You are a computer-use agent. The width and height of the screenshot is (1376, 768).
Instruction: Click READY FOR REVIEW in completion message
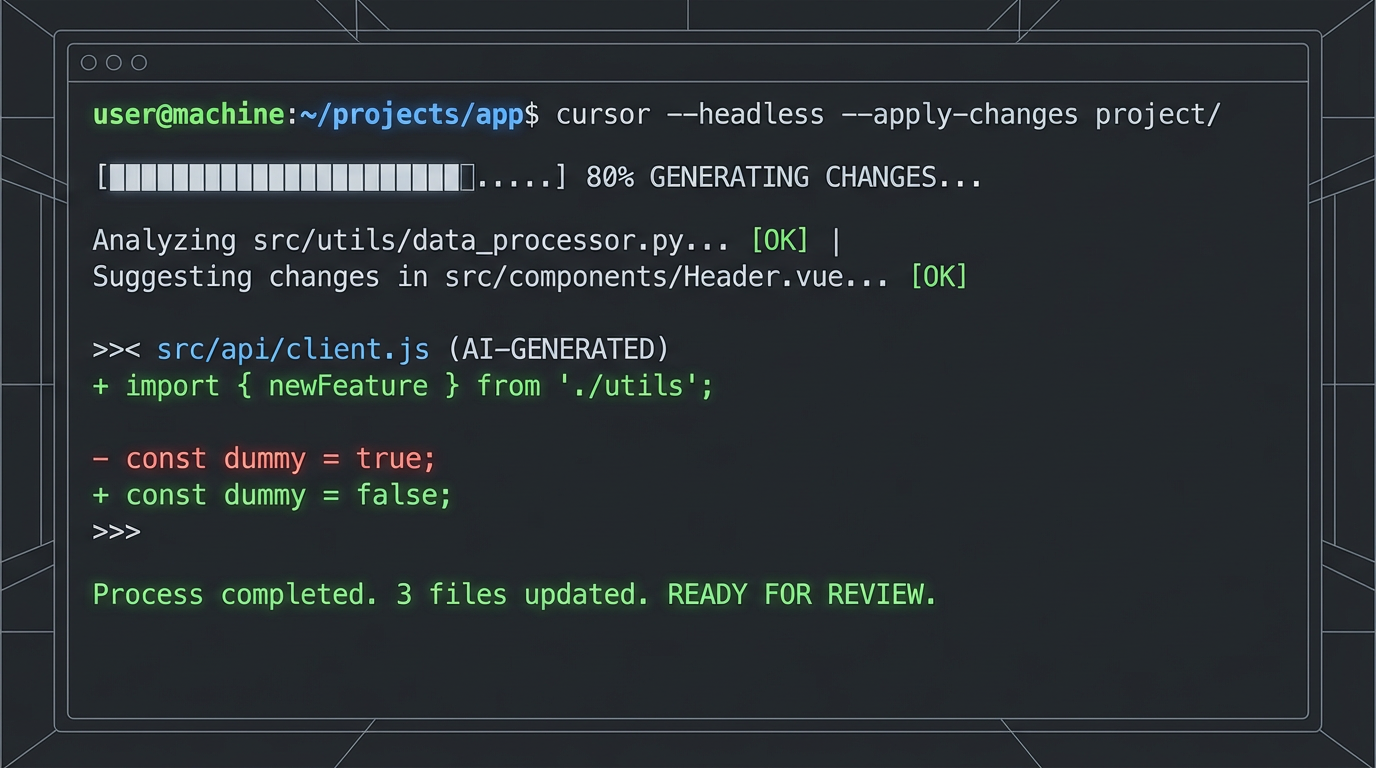tap(800, 594)
